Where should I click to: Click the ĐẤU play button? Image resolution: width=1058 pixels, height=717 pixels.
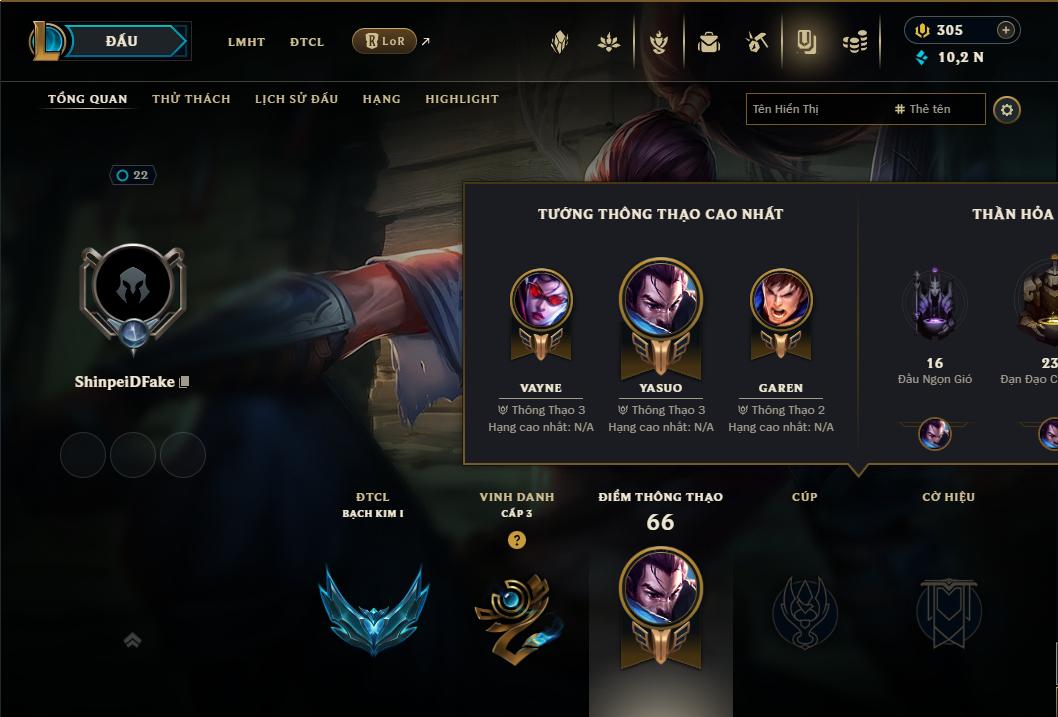point(121,41)
